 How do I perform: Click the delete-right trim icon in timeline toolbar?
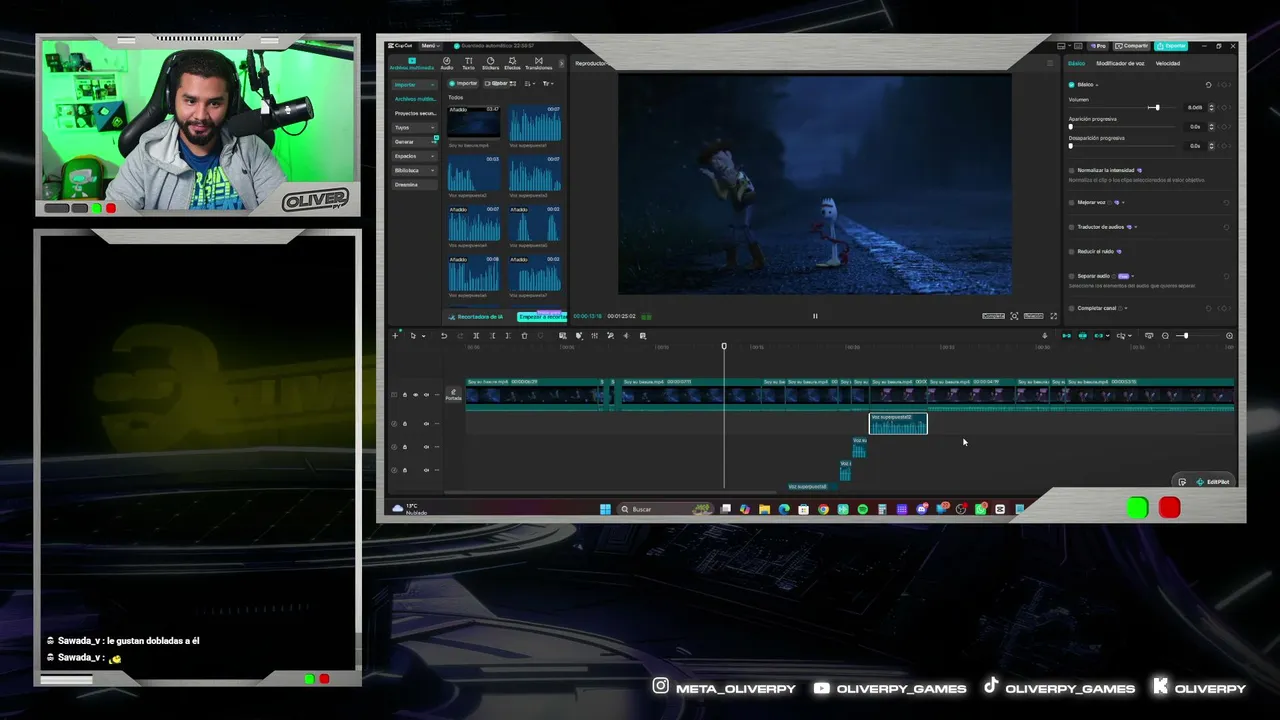coord(508,336)
